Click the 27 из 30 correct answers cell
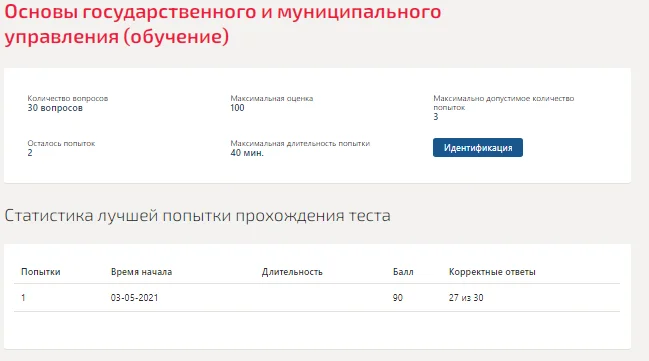 [466, 297]
